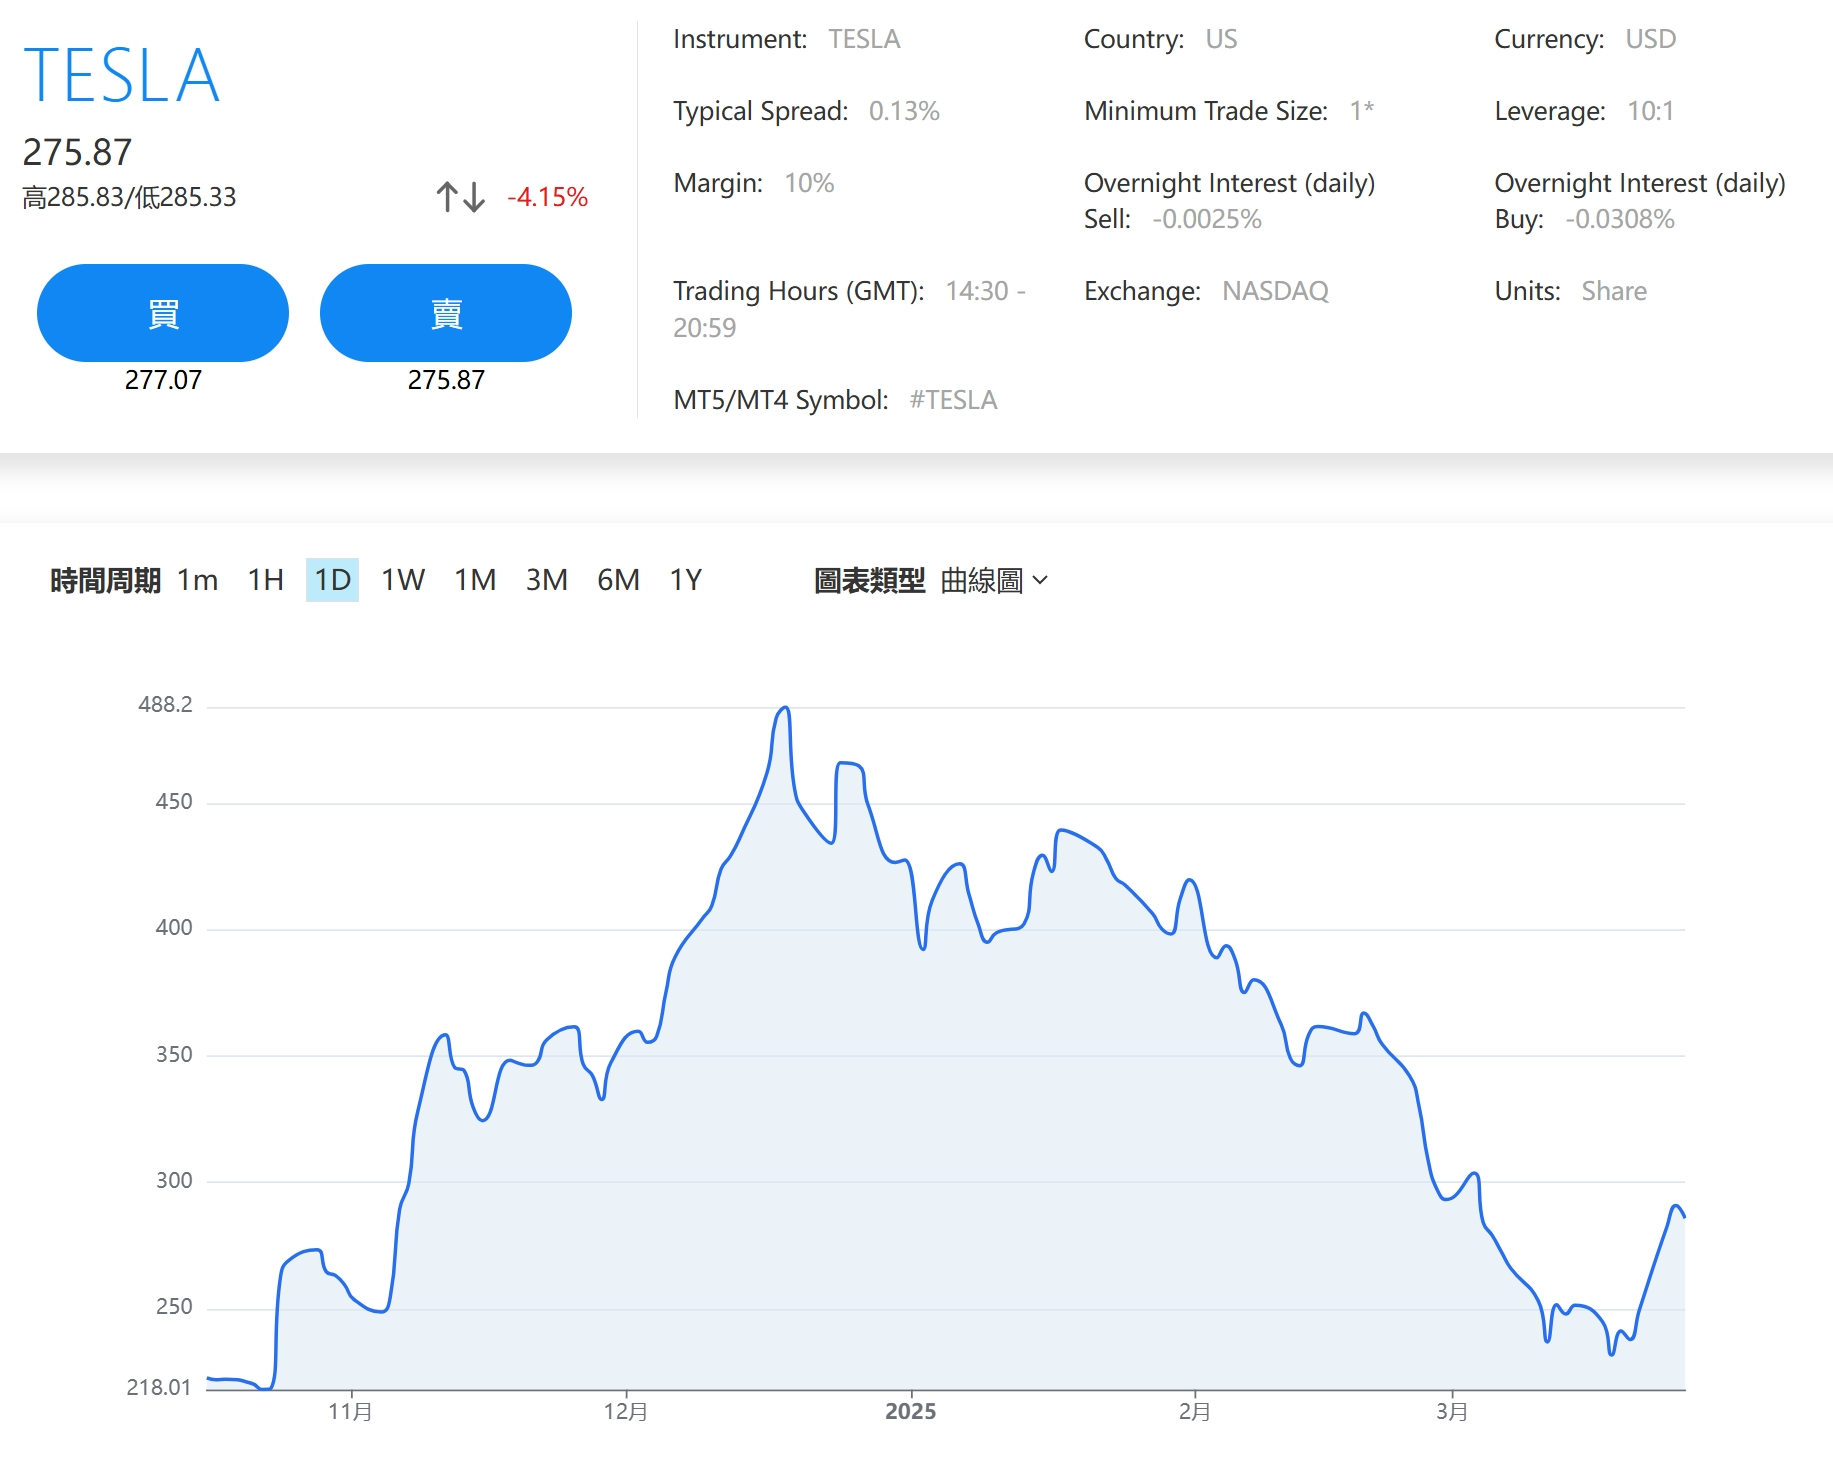Click the Units value Share
This screenshot has height=1461, width=1833.
(x=1614, y=291)
